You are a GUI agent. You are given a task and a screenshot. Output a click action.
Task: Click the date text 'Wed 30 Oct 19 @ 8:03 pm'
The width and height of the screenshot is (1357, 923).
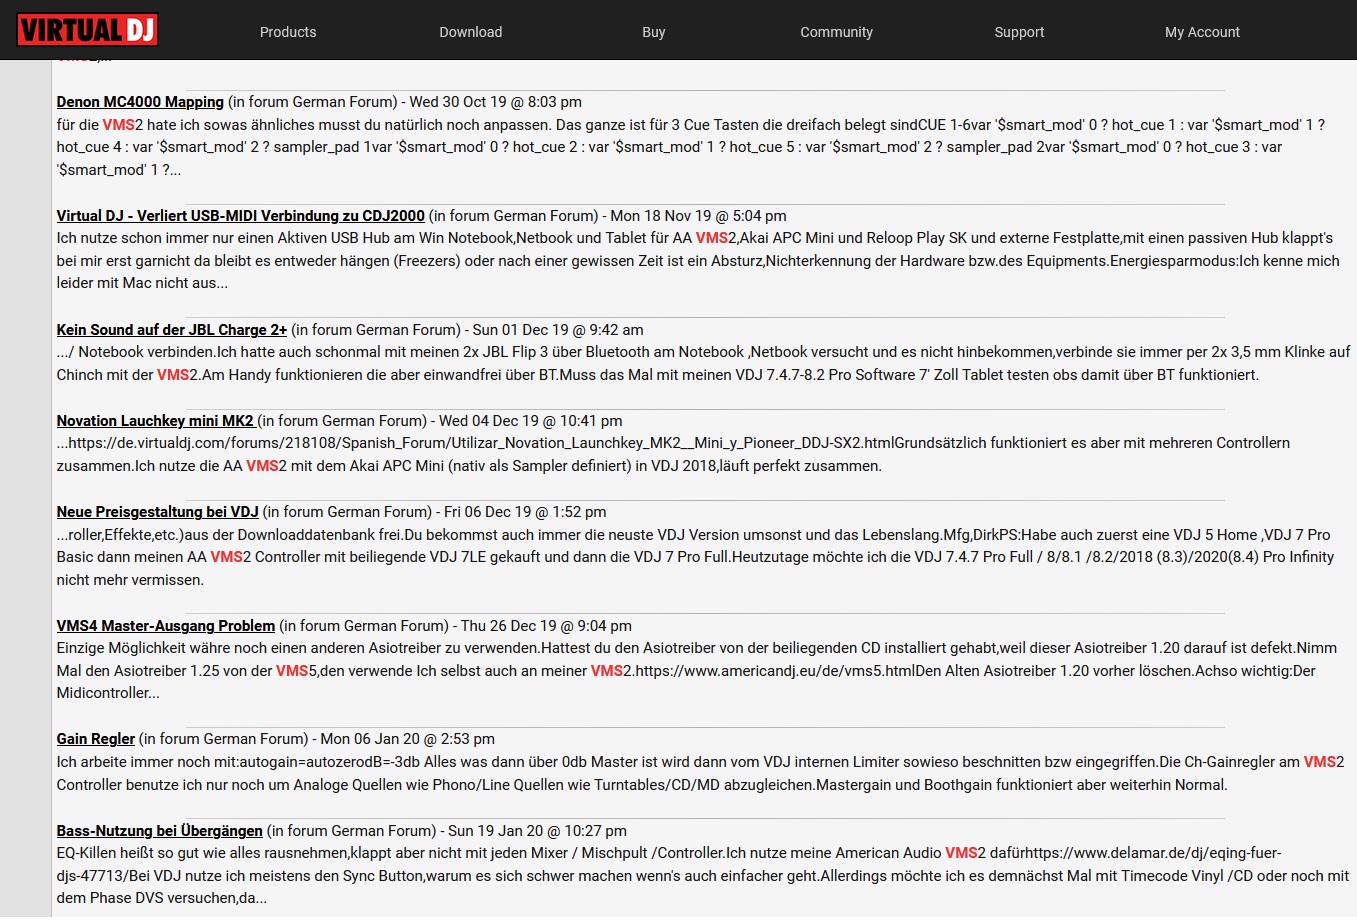click(496, 102)
